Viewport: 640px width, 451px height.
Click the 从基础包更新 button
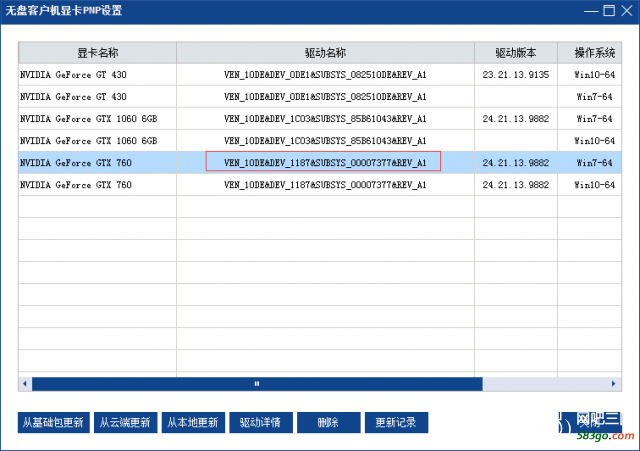click(53, 422)
